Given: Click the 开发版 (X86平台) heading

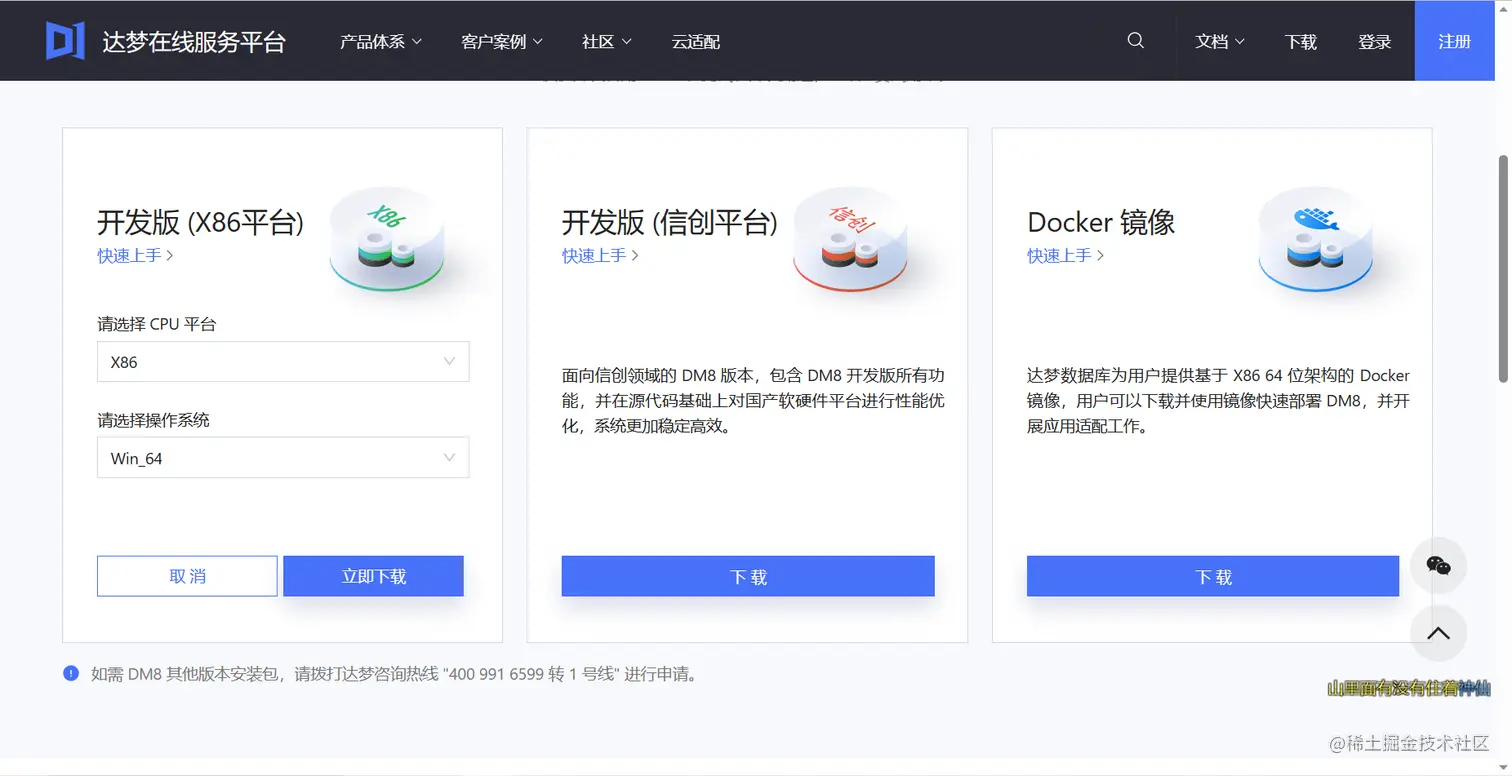Looking at the screenshot, I should pos(200,222).
